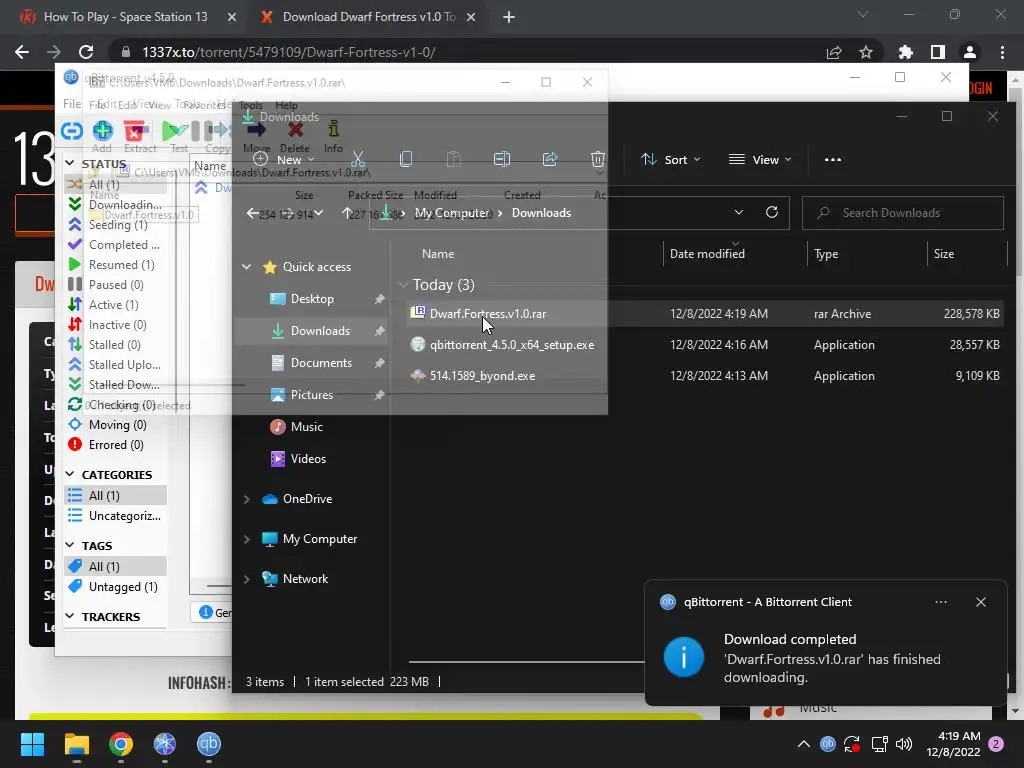The image size is (1024, 768).
Task: Filter by Seeding (1) in qBittorrent
Action: [x=118, y=225]
